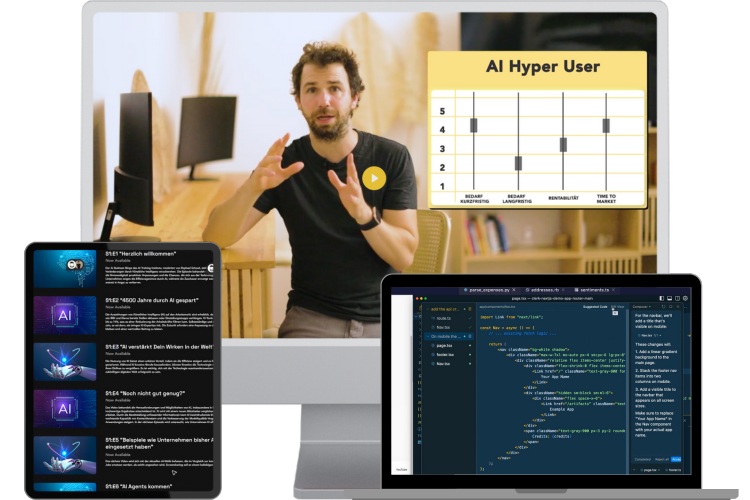Click the Time to Market slider handle
This screenshot has height=500, width=750.
(606, 125)
